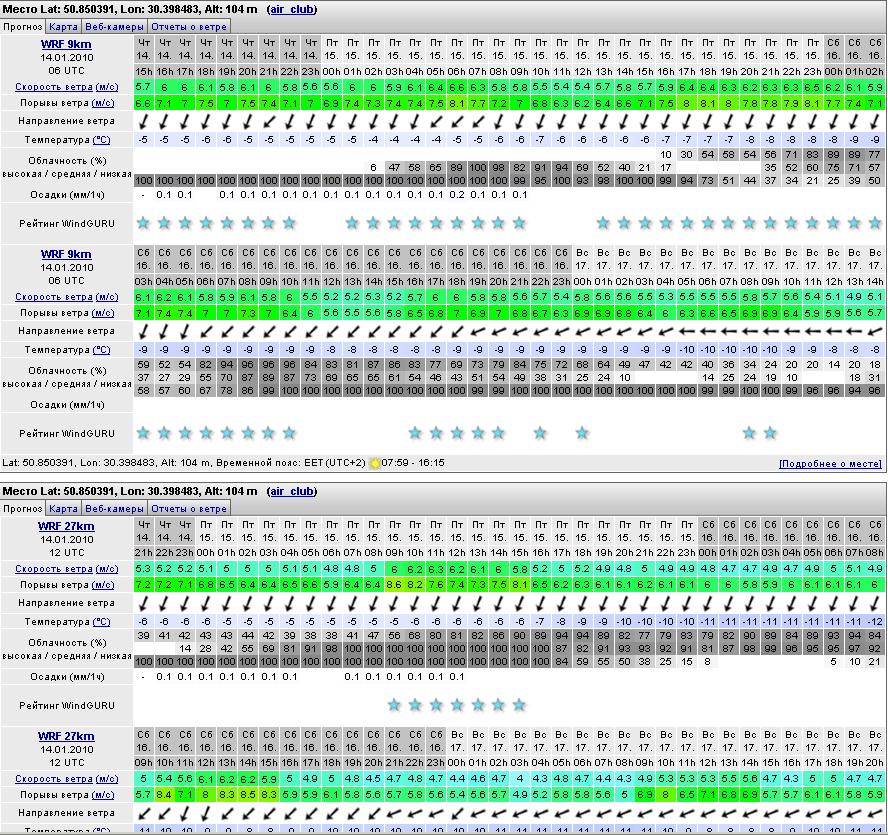Viewport: 888px width, 835px height.
Task: Open the air_club link in the top header
Action: [291, 9]
